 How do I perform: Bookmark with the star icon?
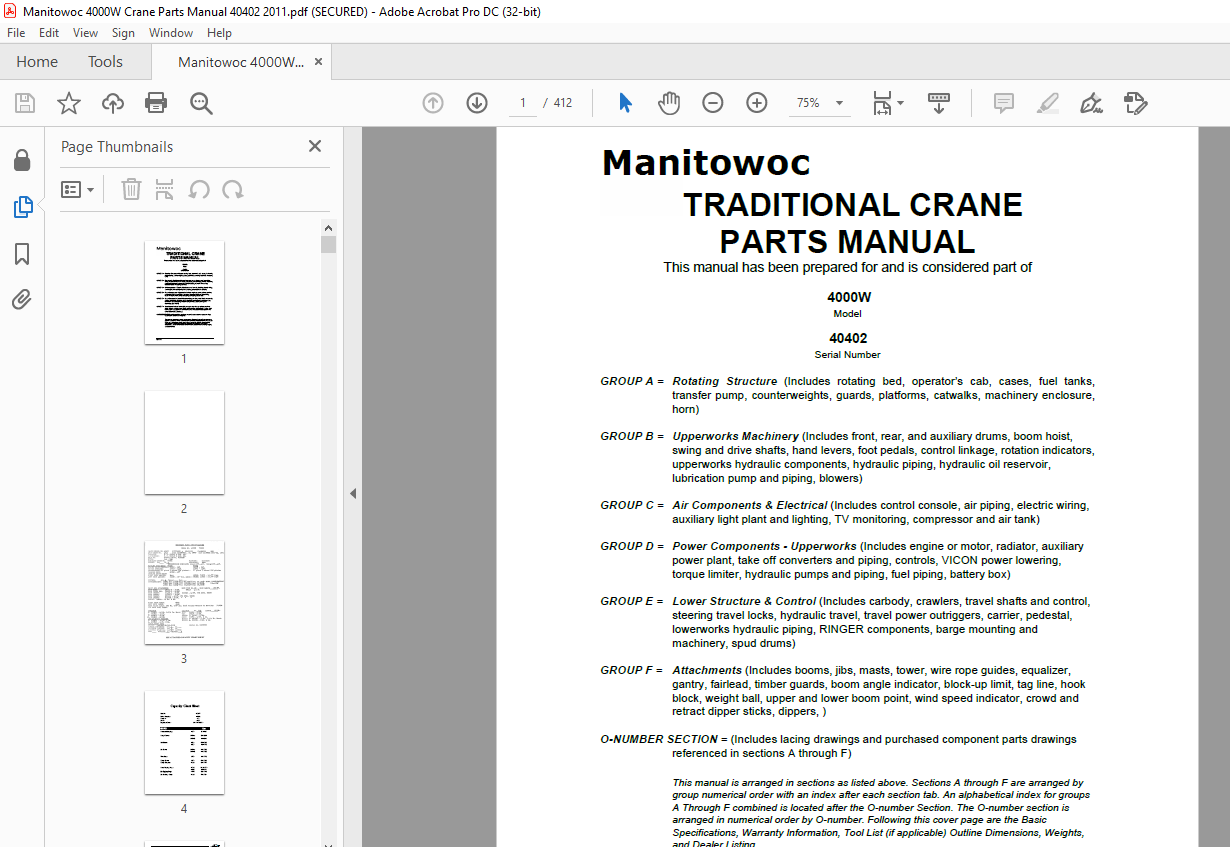pos(68,103)
